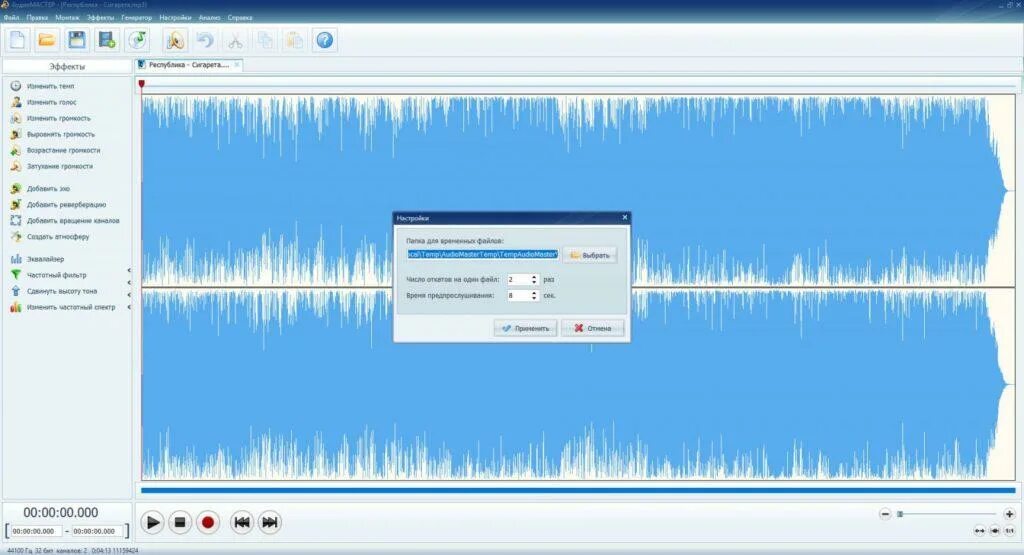The image size is (1024, 555).
Task: Jump to the start with the rewind button
Action: [x=242, y=522]
